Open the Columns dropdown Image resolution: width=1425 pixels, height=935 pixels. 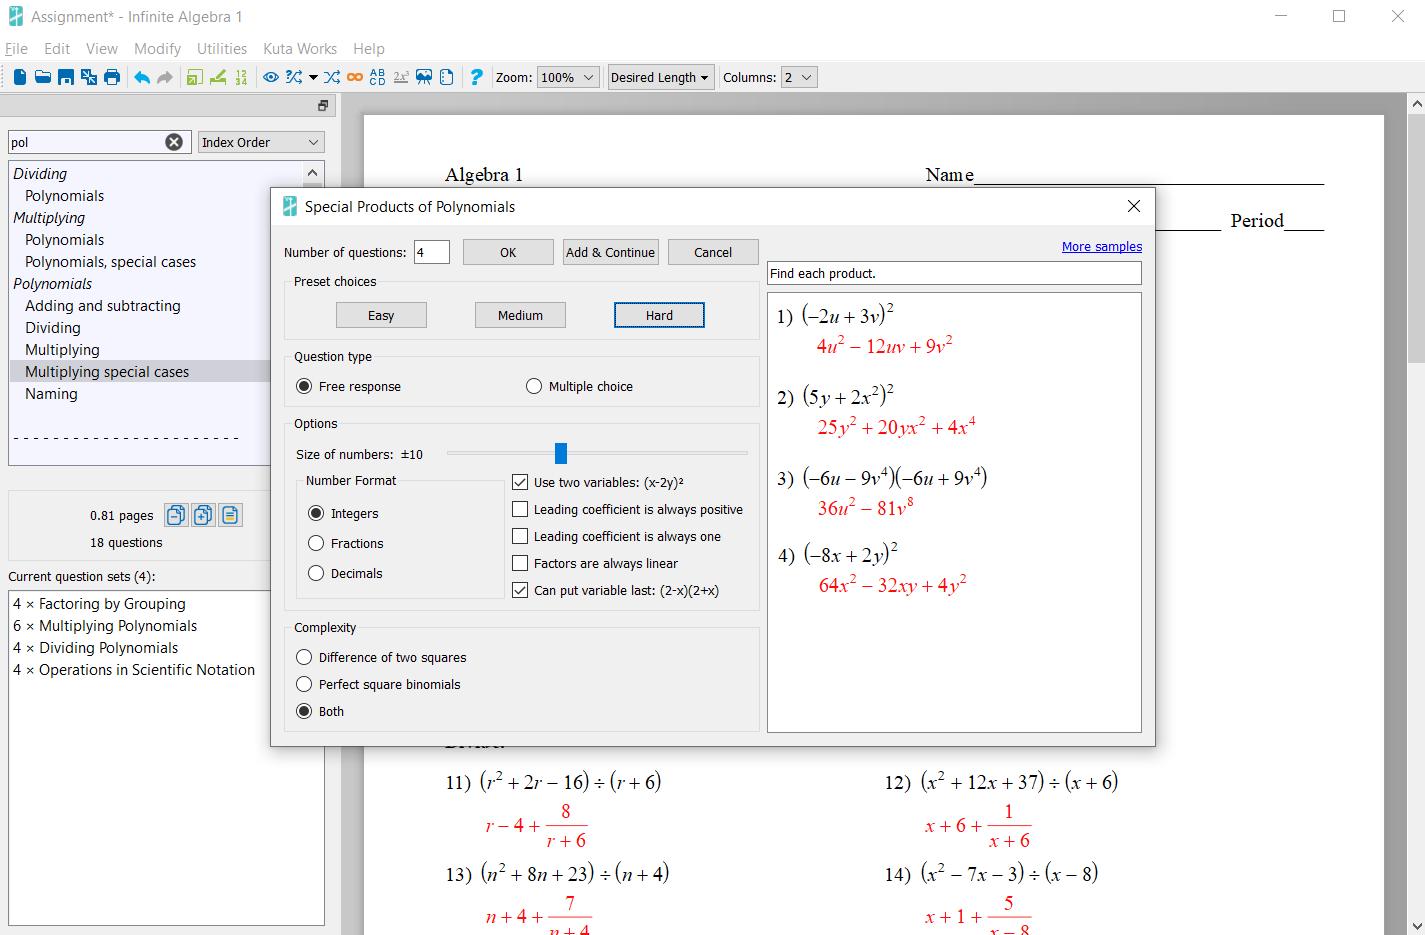(799, 77)
